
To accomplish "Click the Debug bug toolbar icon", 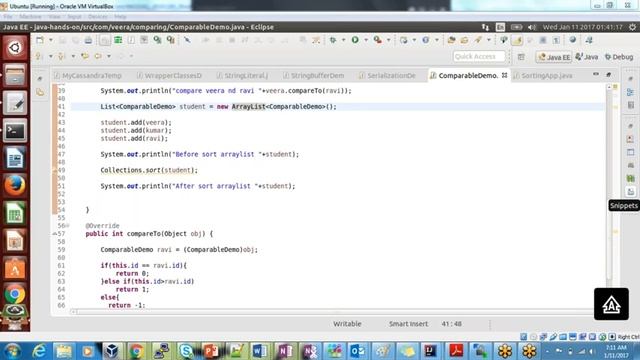I will point(333,40).
